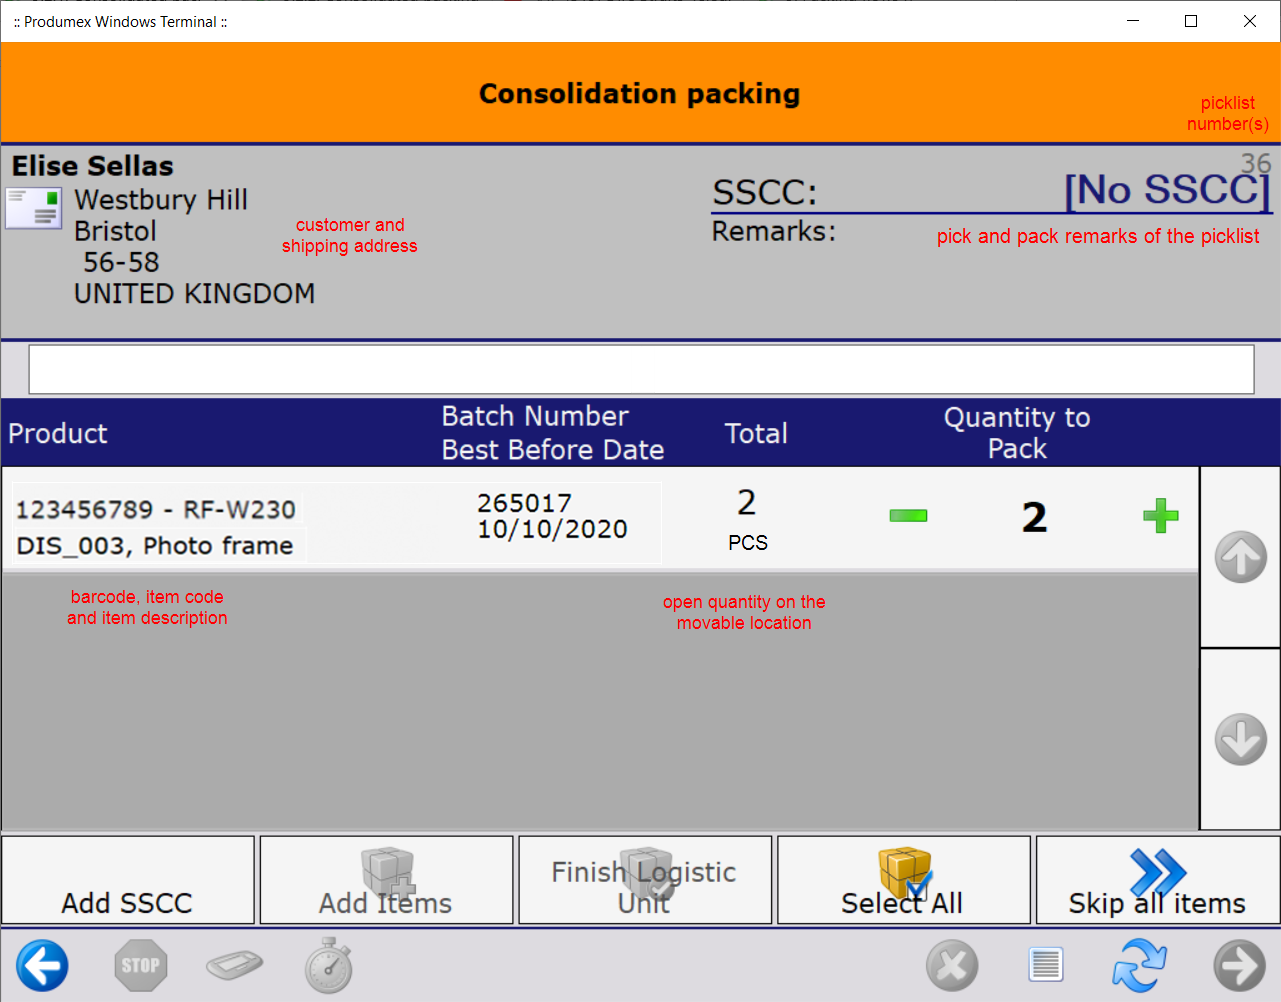The image size is (1281, 1002).
Task: Click the customer address card icon
Action: (x=33, y=209)
